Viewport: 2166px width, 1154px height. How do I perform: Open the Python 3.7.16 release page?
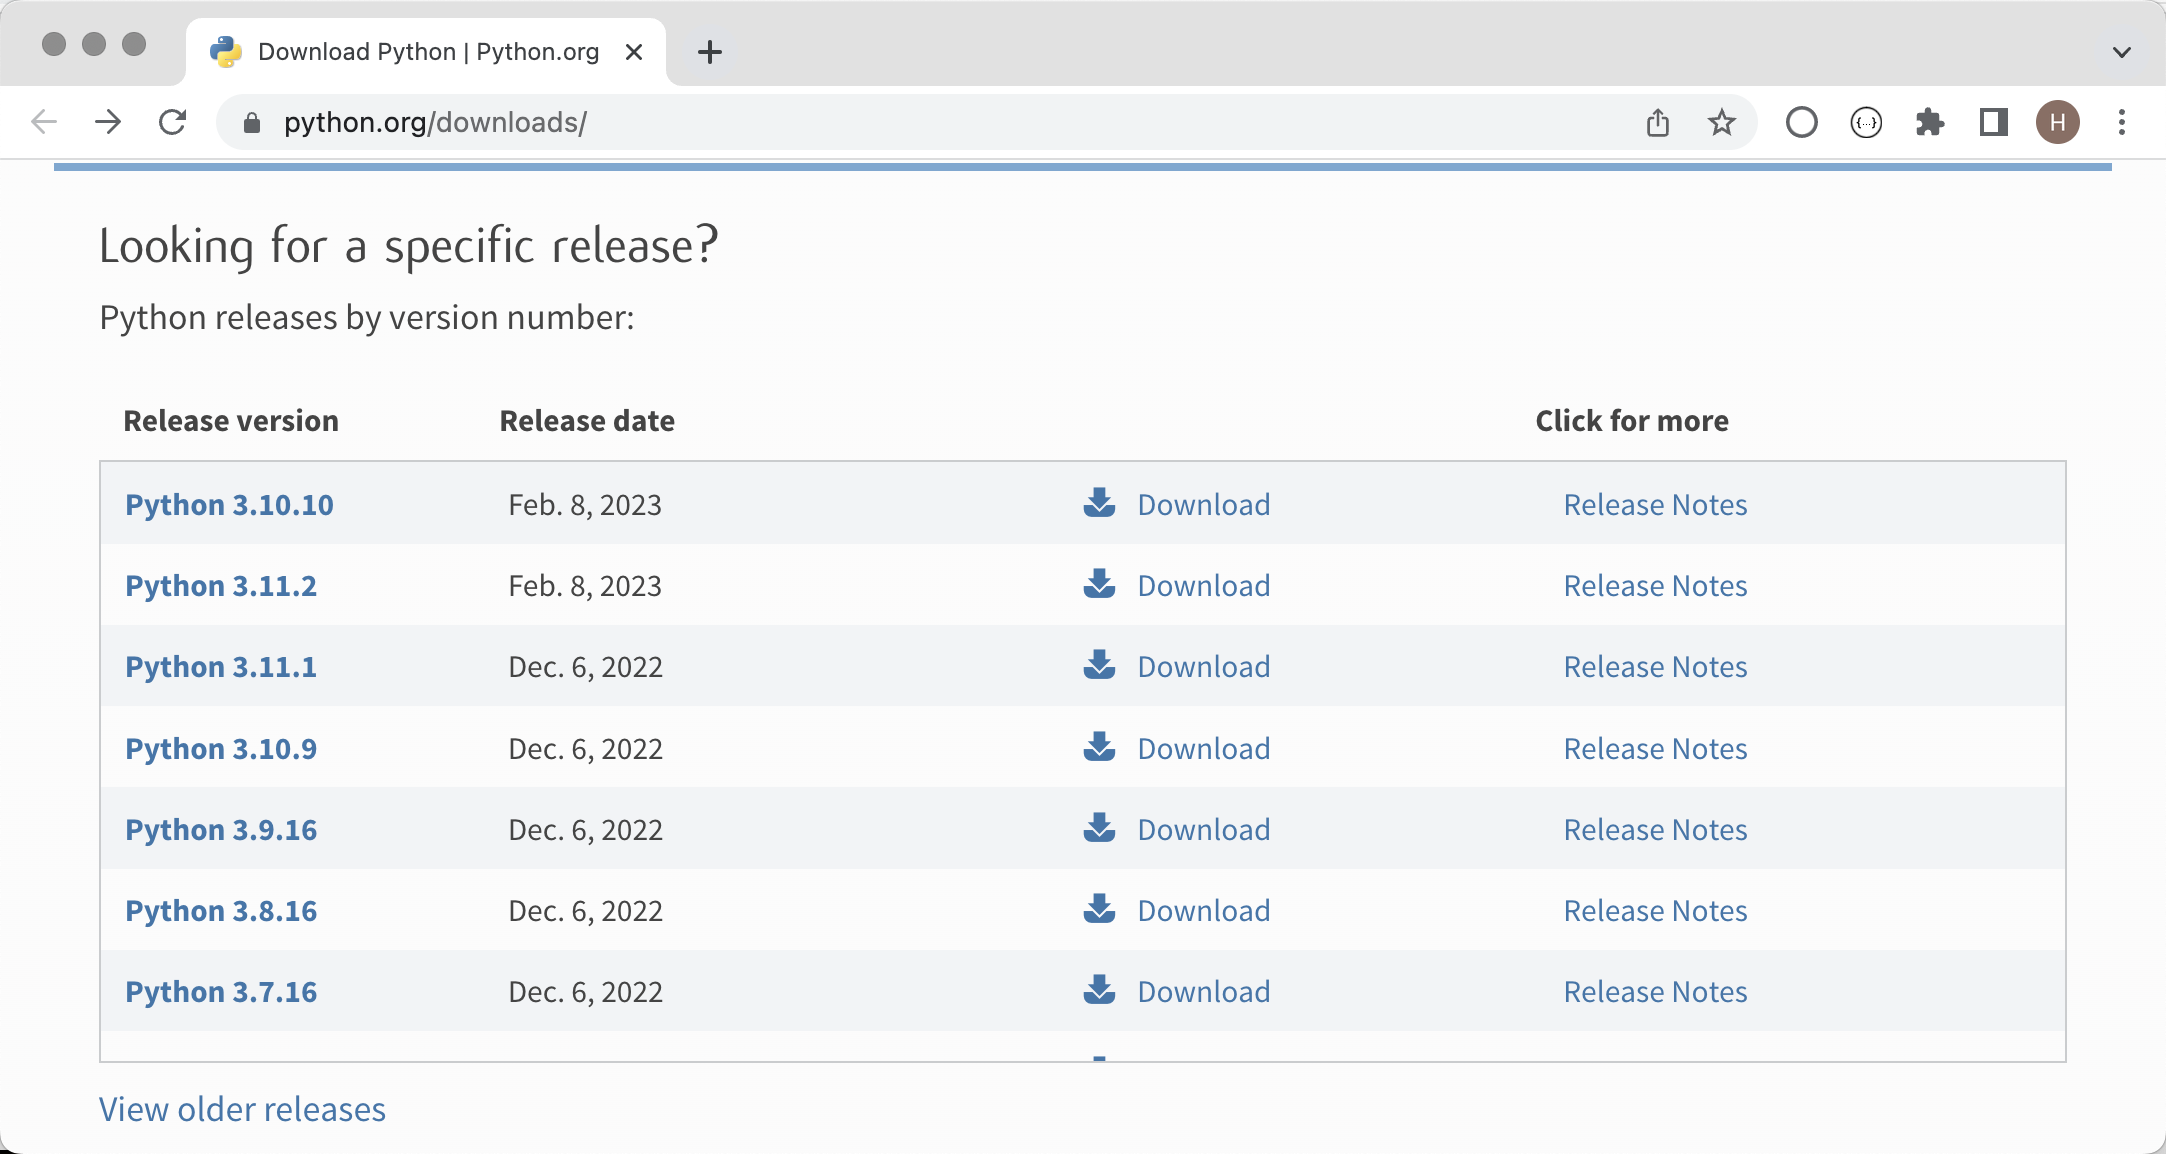point(220,991)
